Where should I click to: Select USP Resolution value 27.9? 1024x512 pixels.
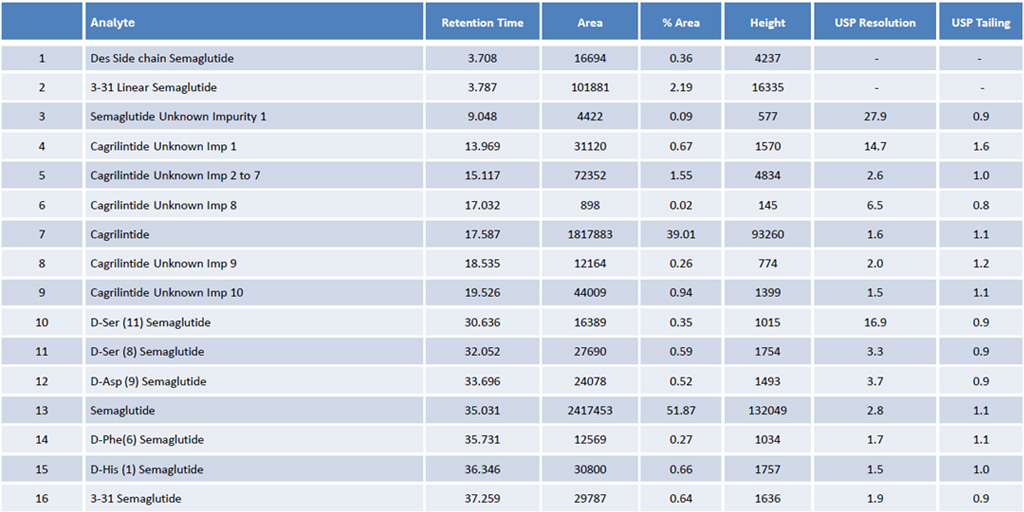(x=875, y=117)
